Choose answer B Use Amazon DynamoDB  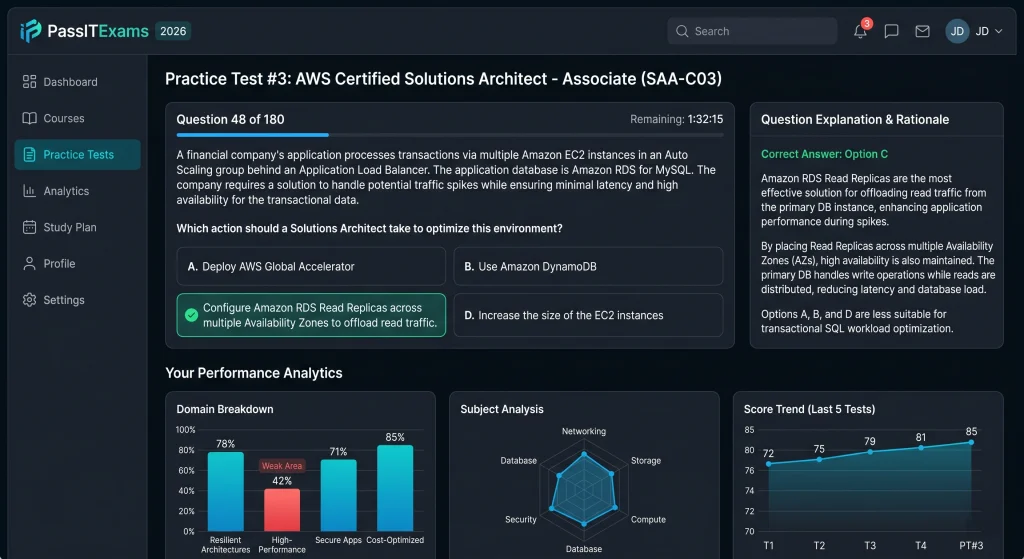click(x=588, y=266)
